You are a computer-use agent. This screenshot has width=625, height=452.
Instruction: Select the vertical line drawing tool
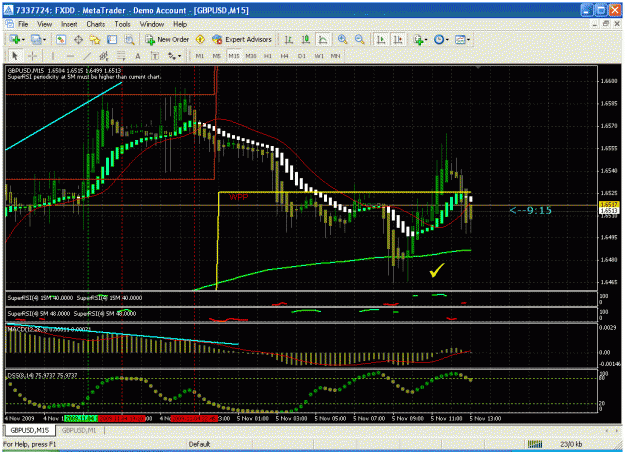click(x=52, y=56)
